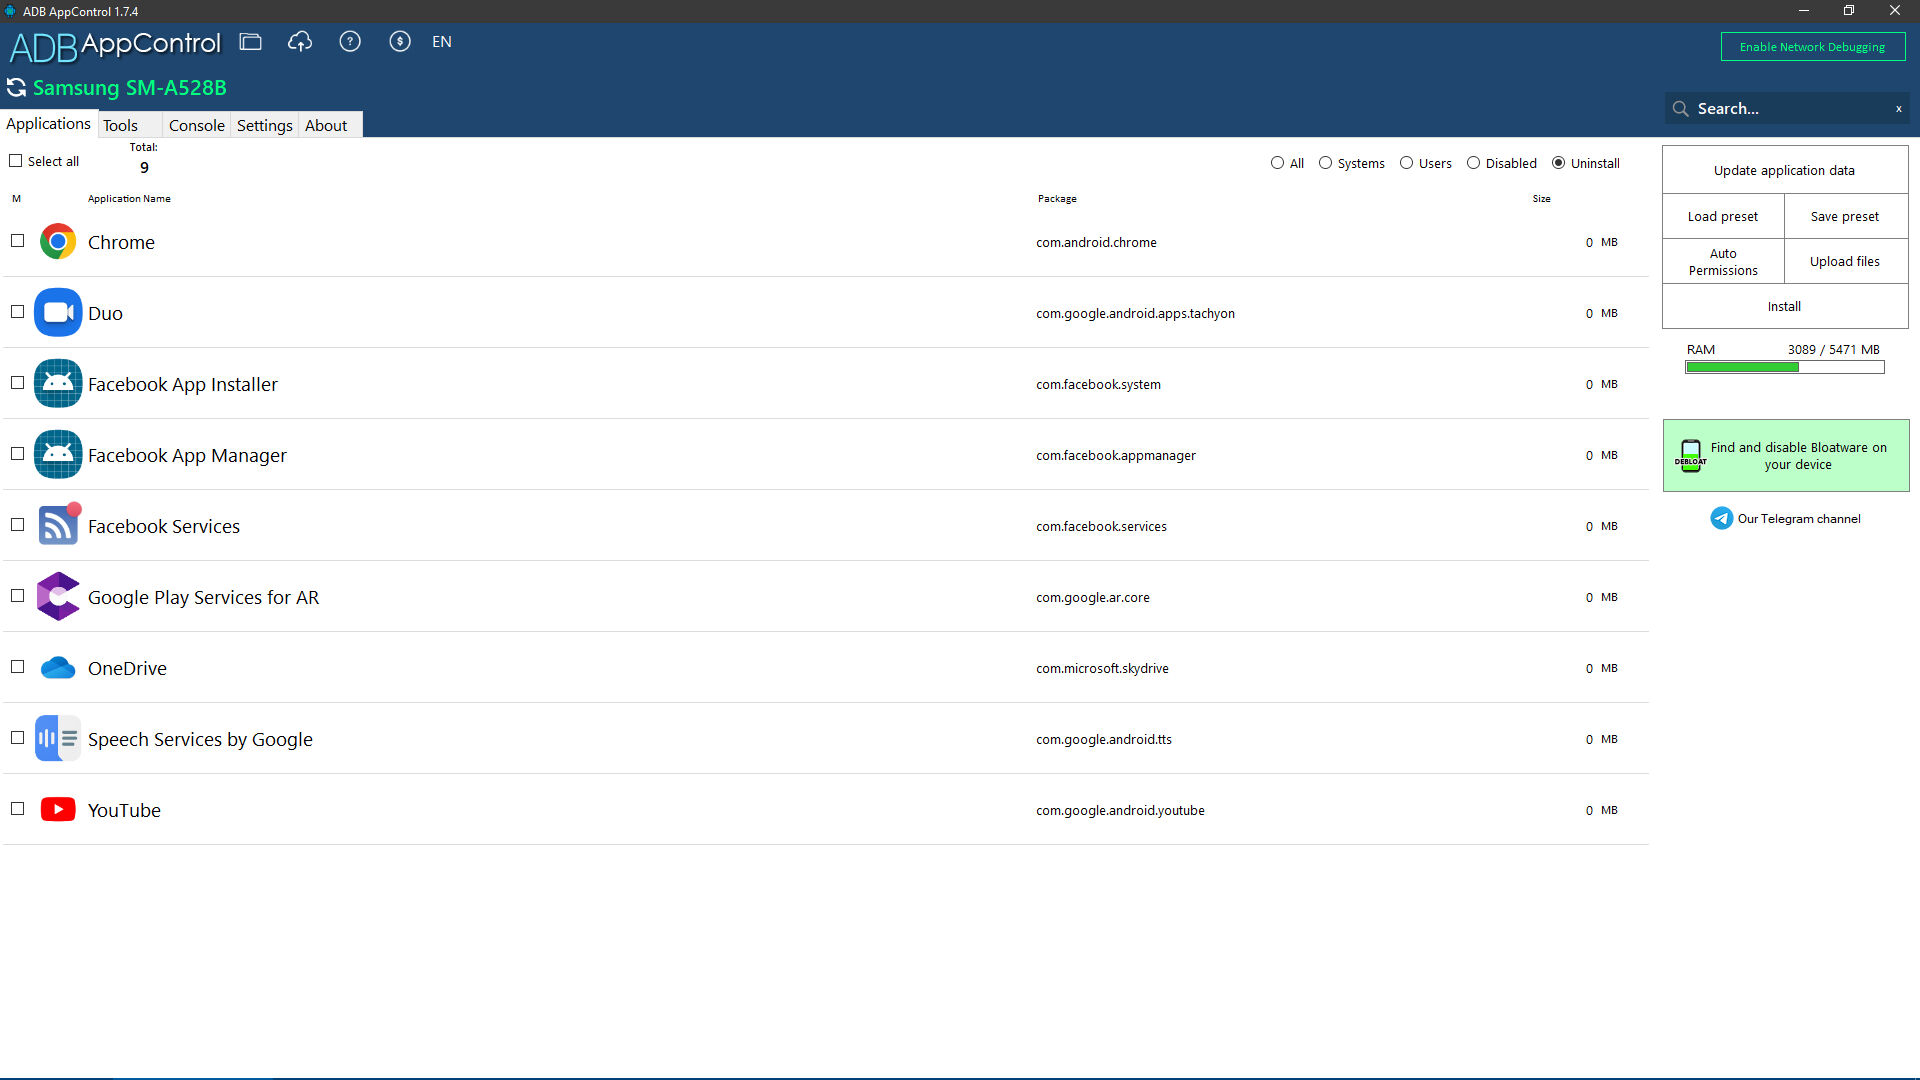Click the YouTube app icon
1920x1080 pixels.
(58, 810)
